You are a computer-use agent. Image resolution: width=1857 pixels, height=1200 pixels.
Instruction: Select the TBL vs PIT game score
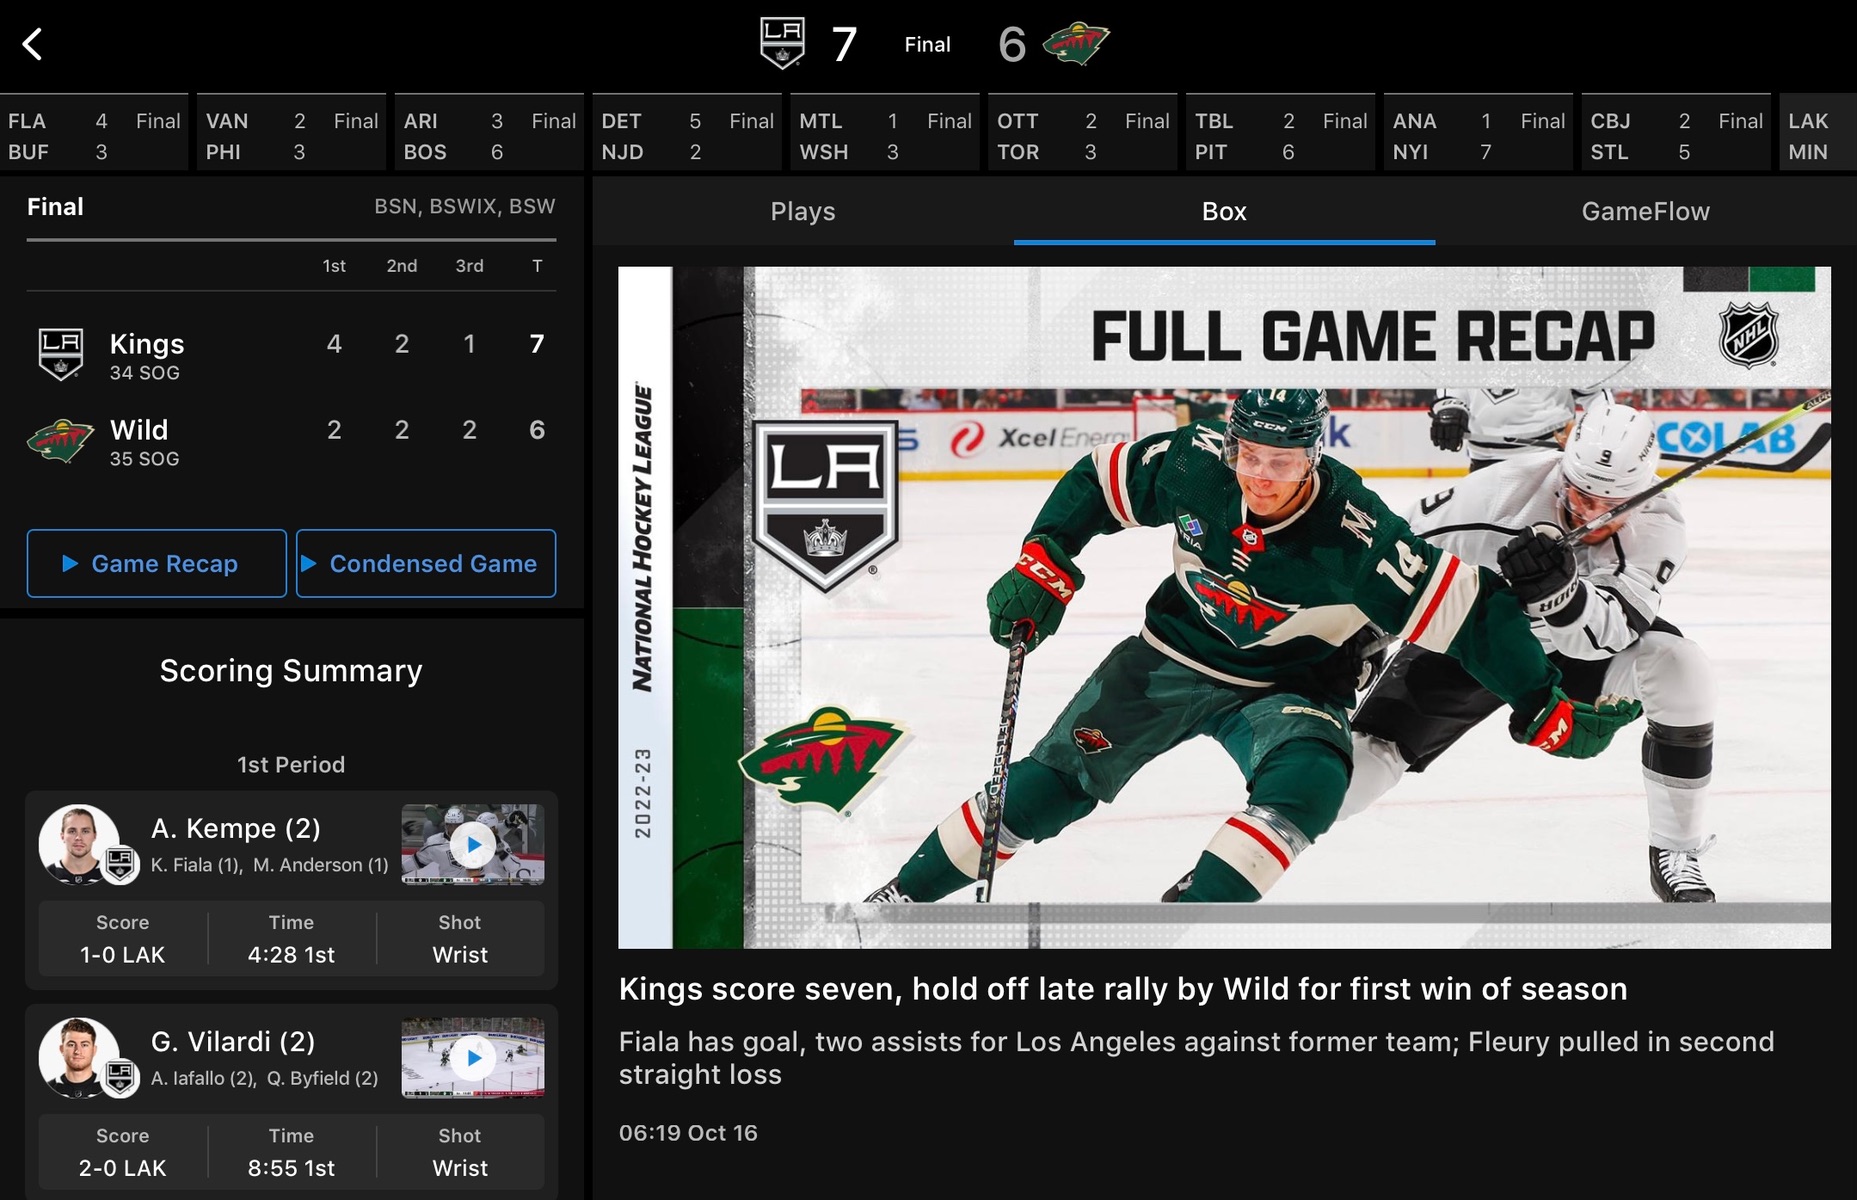(x=1279, y=136)
